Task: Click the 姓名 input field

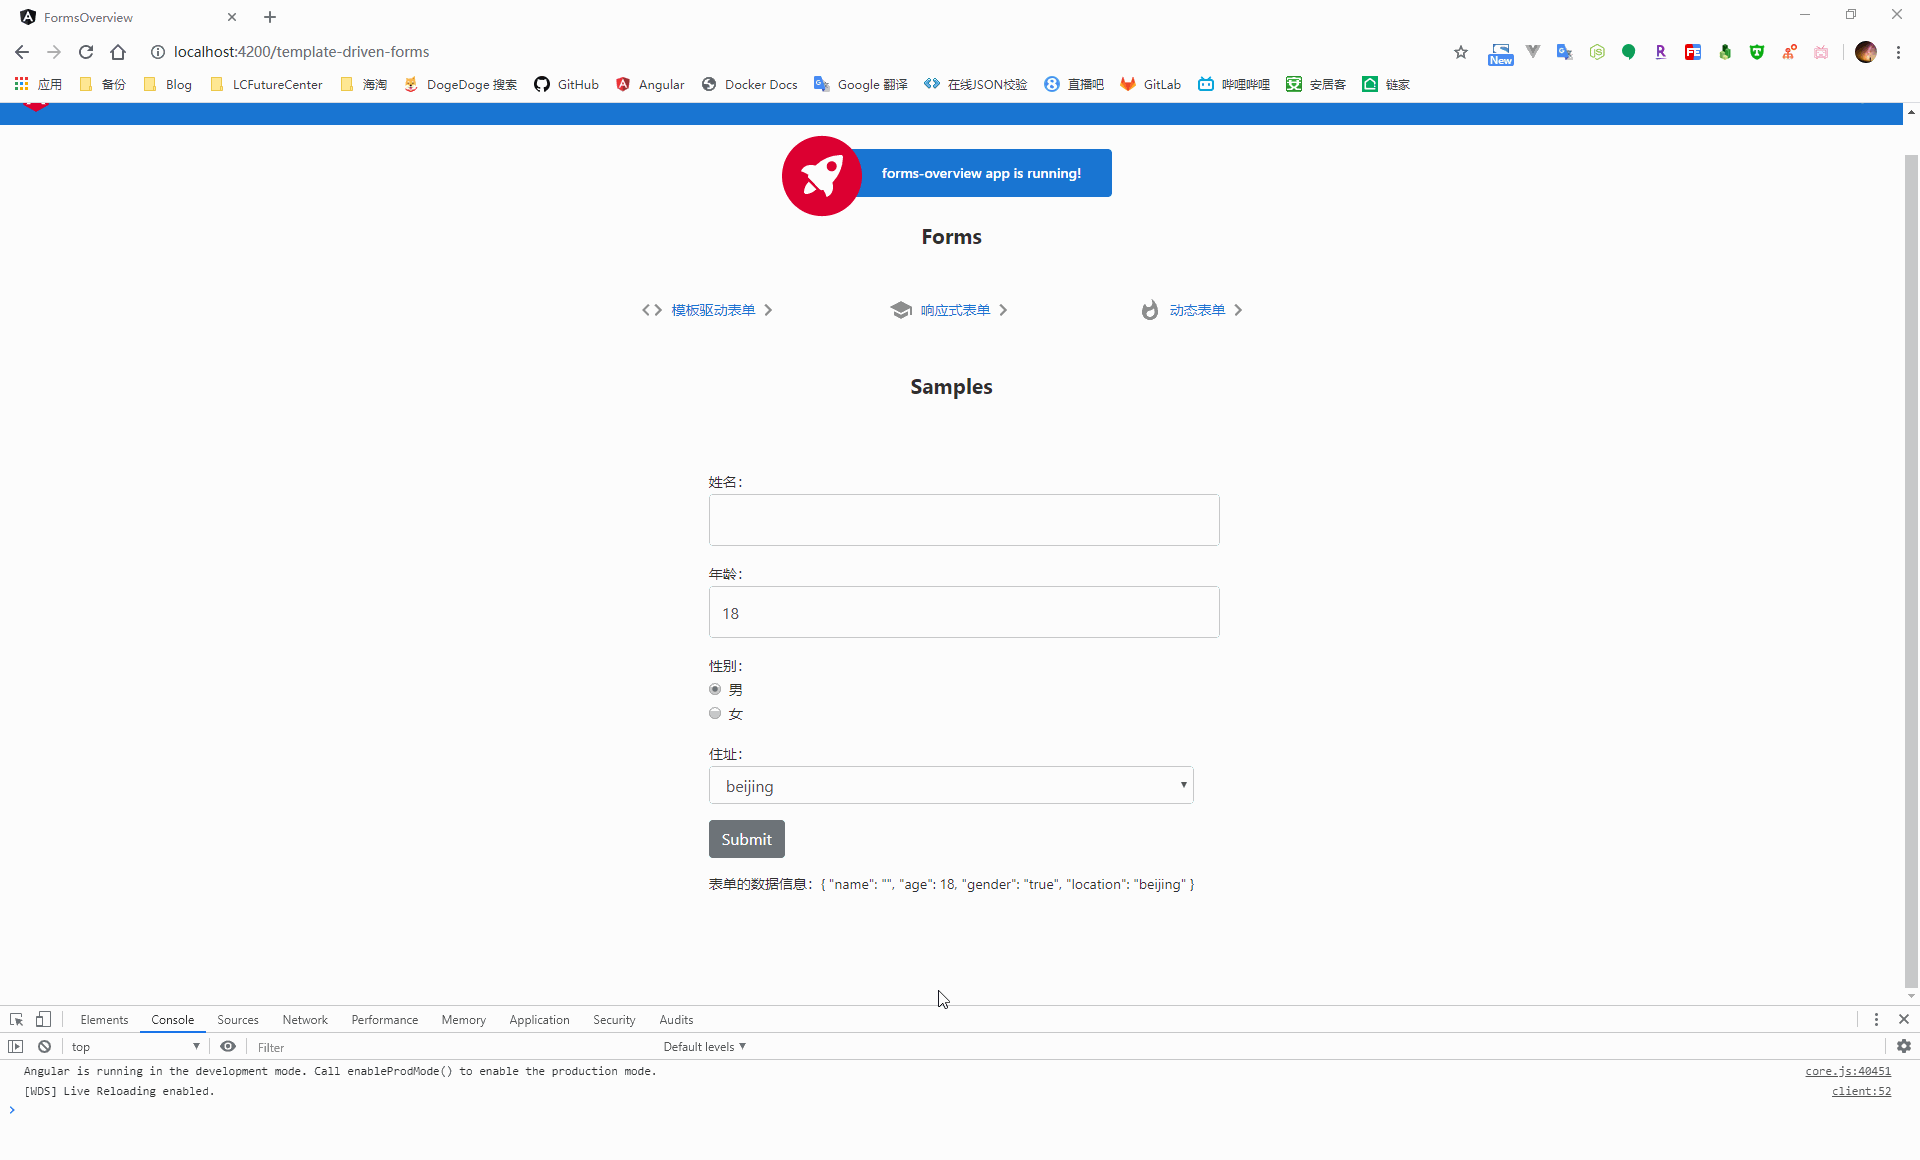Action: coord(963,520)
